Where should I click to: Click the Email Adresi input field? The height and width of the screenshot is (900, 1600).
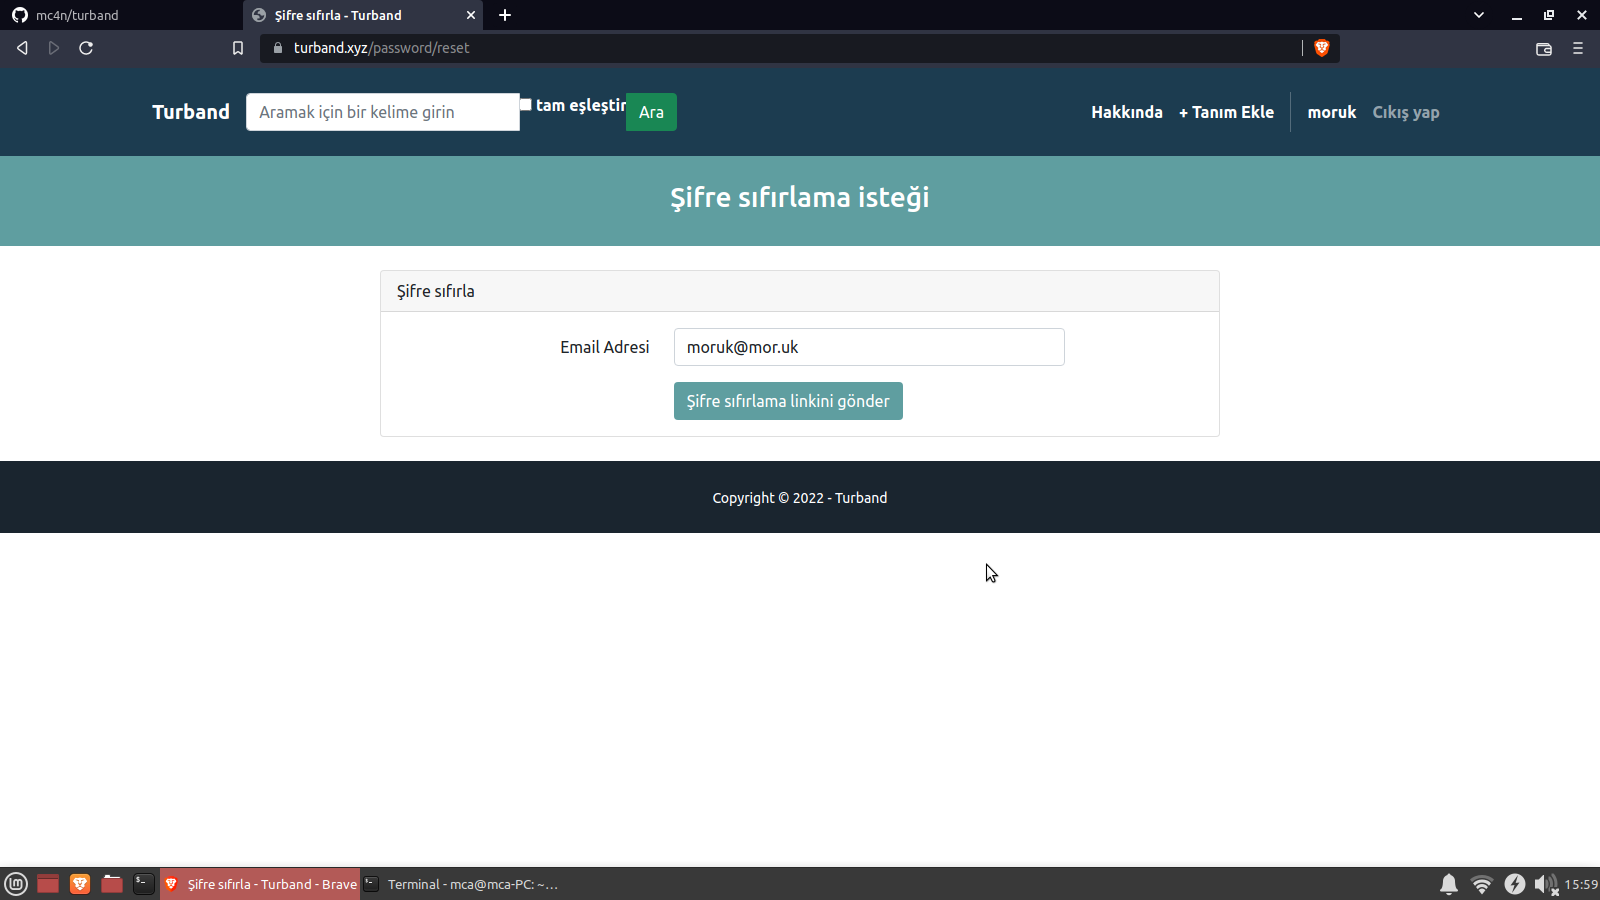coord(869,347)
